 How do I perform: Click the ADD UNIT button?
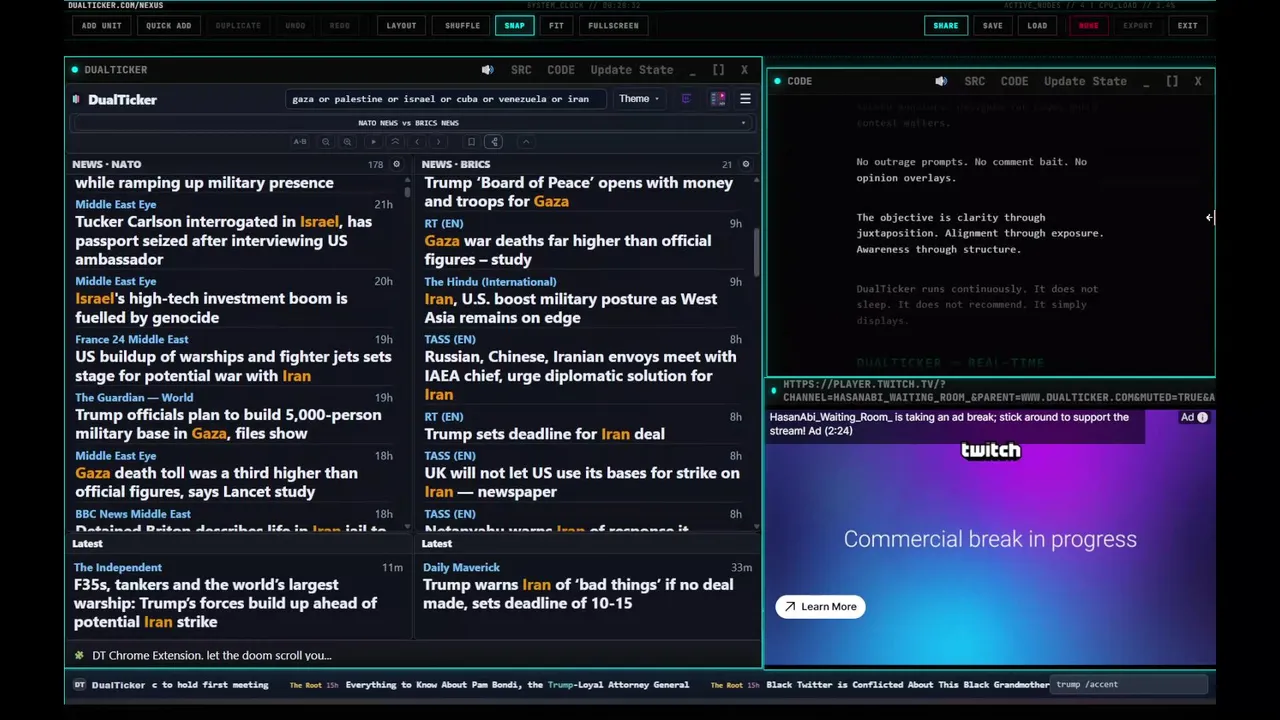[x=102, y=25]
